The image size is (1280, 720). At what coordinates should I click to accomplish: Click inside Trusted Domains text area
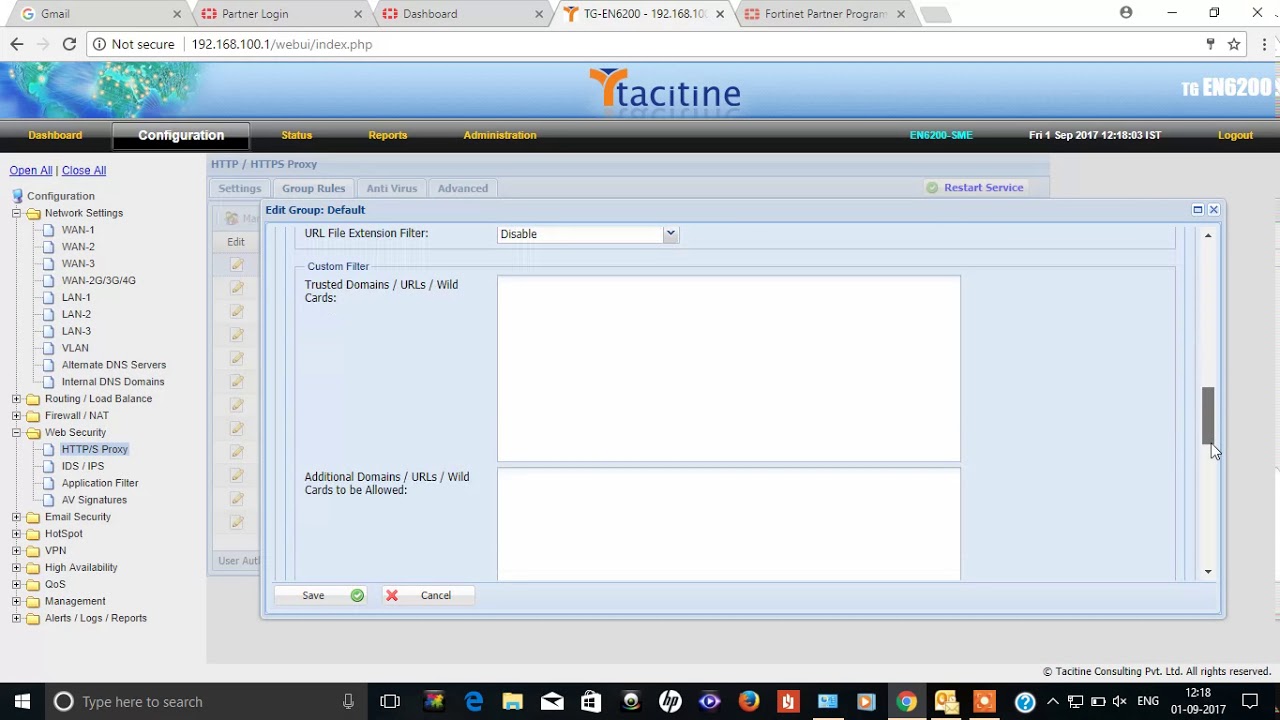tap(729, 369)
